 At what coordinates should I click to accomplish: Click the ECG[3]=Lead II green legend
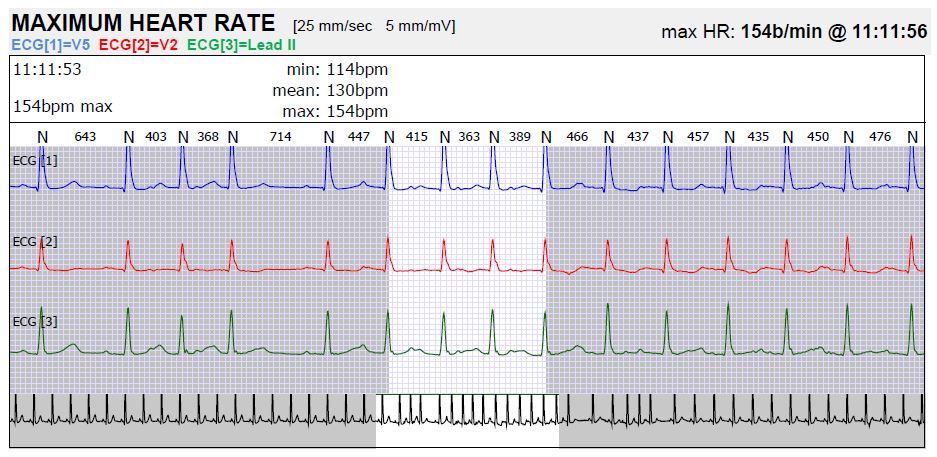pos(241,45)
